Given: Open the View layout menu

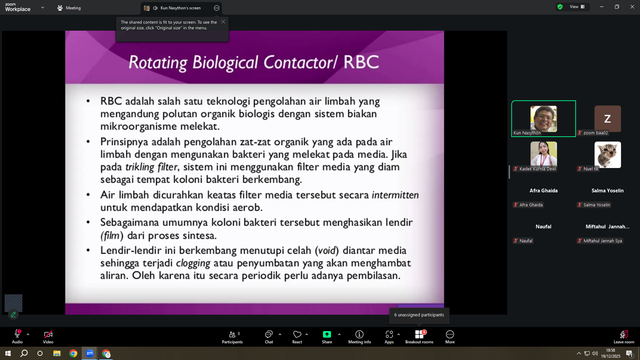Looking at the screenshot, I should click(577, 7).
